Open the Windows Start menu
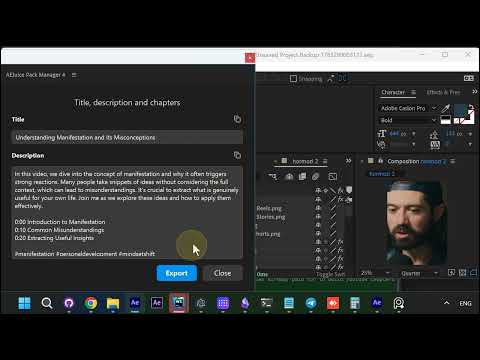The height and width of the screenshot is (360, 480). point(25,303)
